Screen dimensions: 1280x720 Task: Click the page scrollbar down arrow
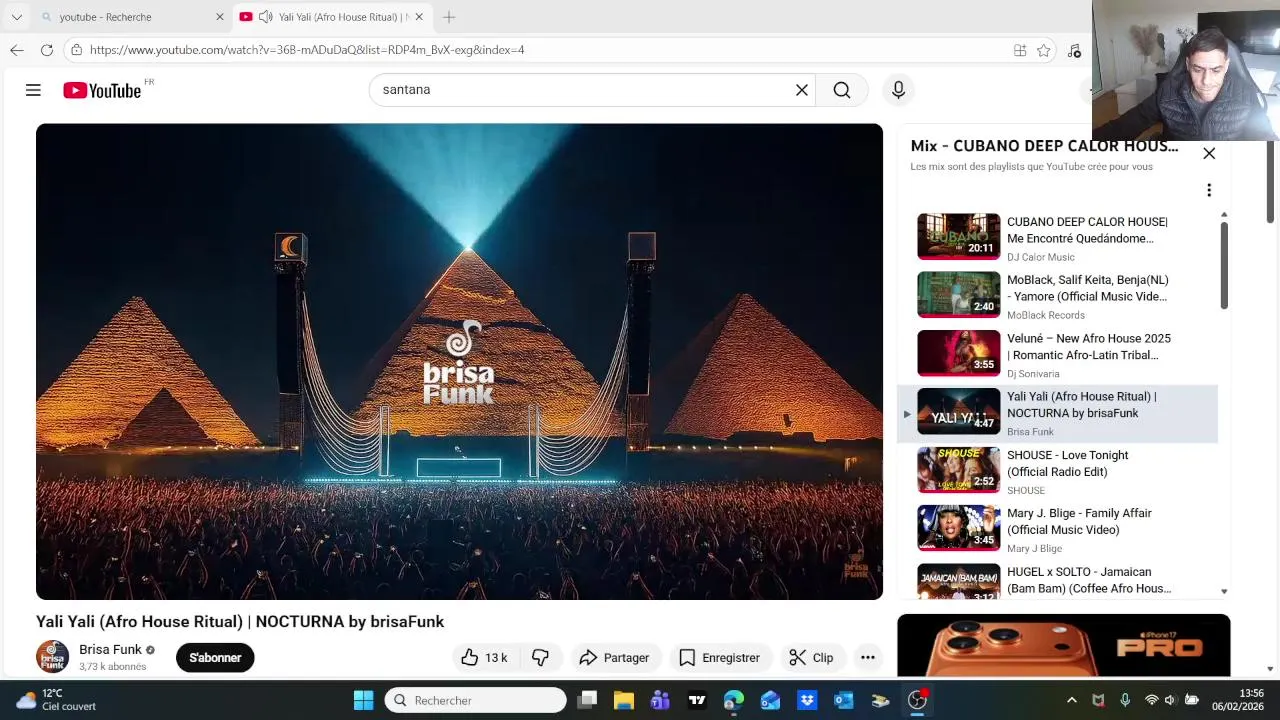tap(1271, 669)
